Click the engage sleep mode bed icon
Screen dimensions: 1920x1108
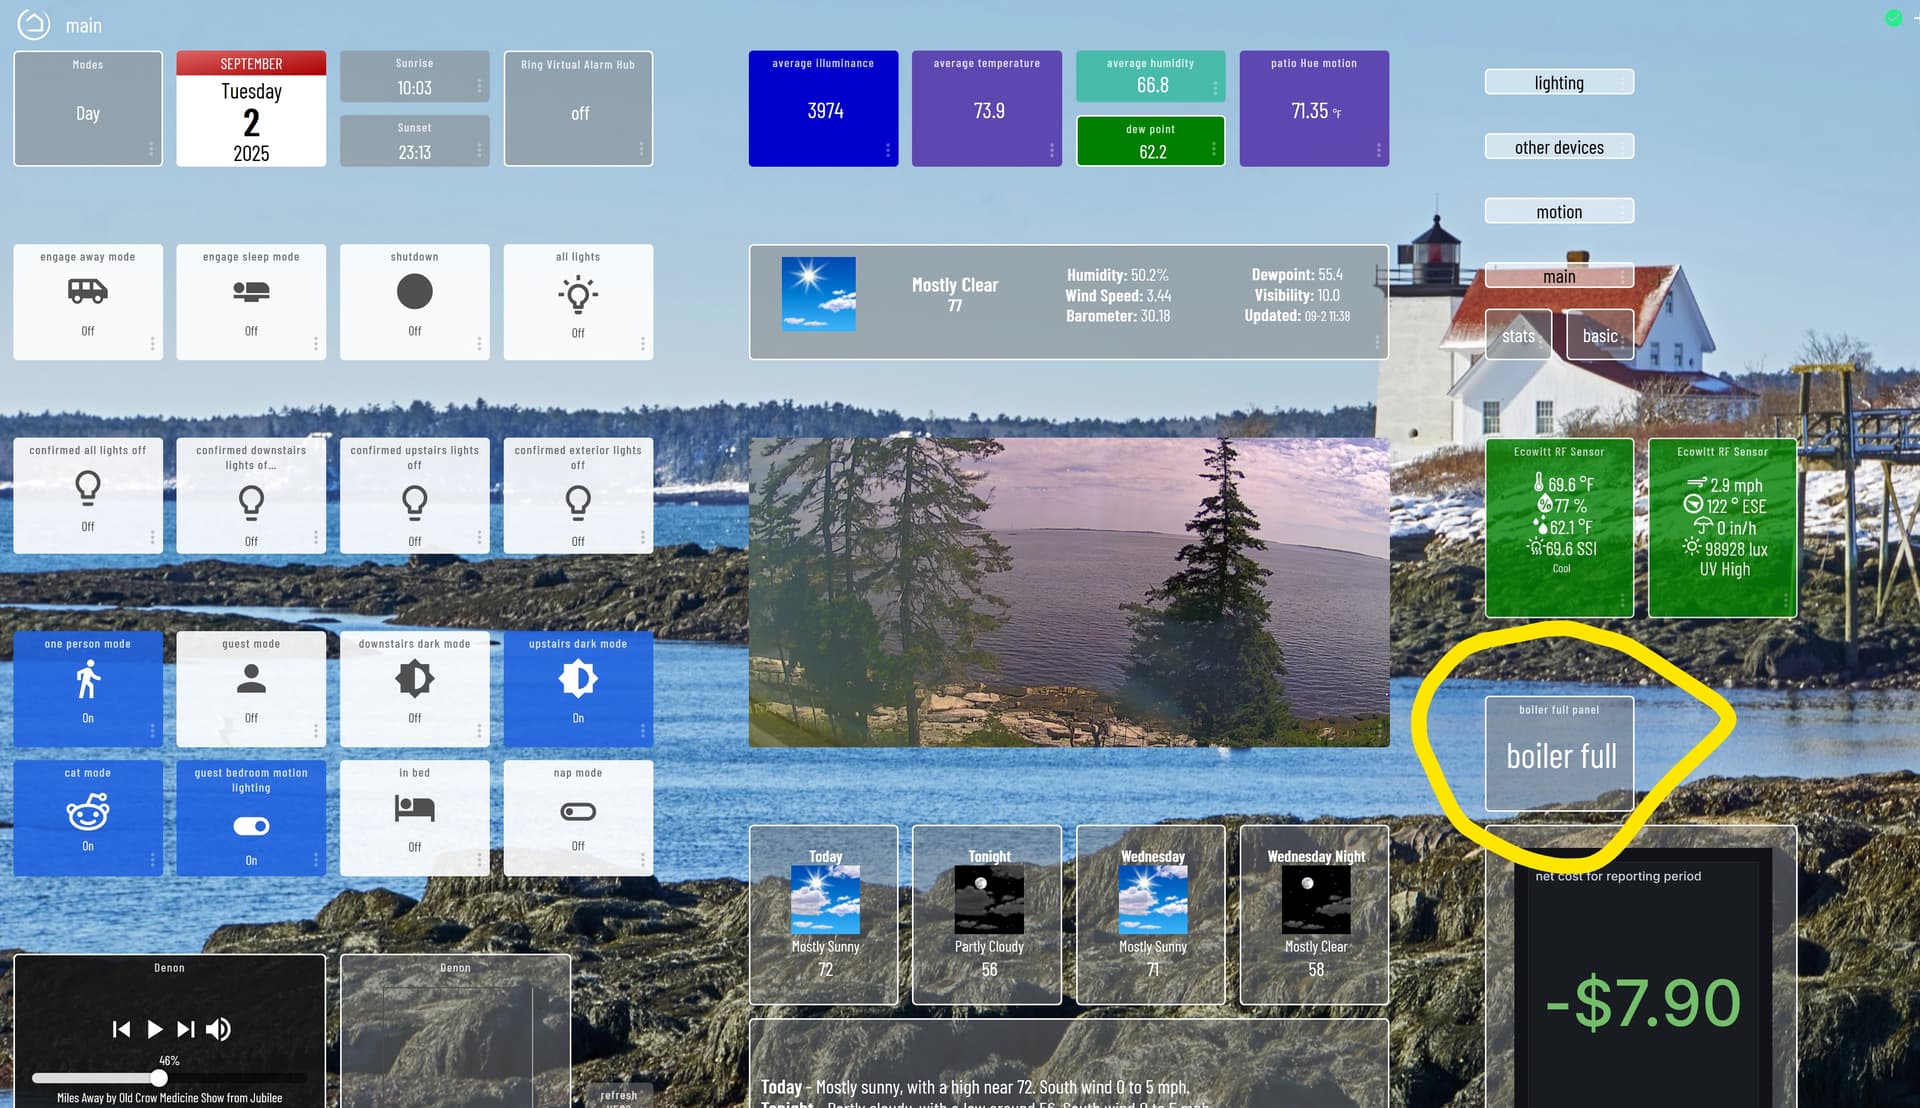point(251,291)
